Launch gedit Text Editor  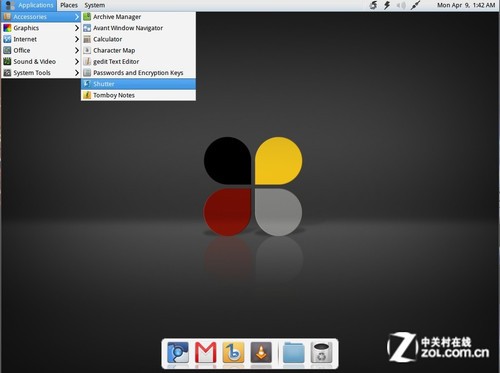(138, 61)
